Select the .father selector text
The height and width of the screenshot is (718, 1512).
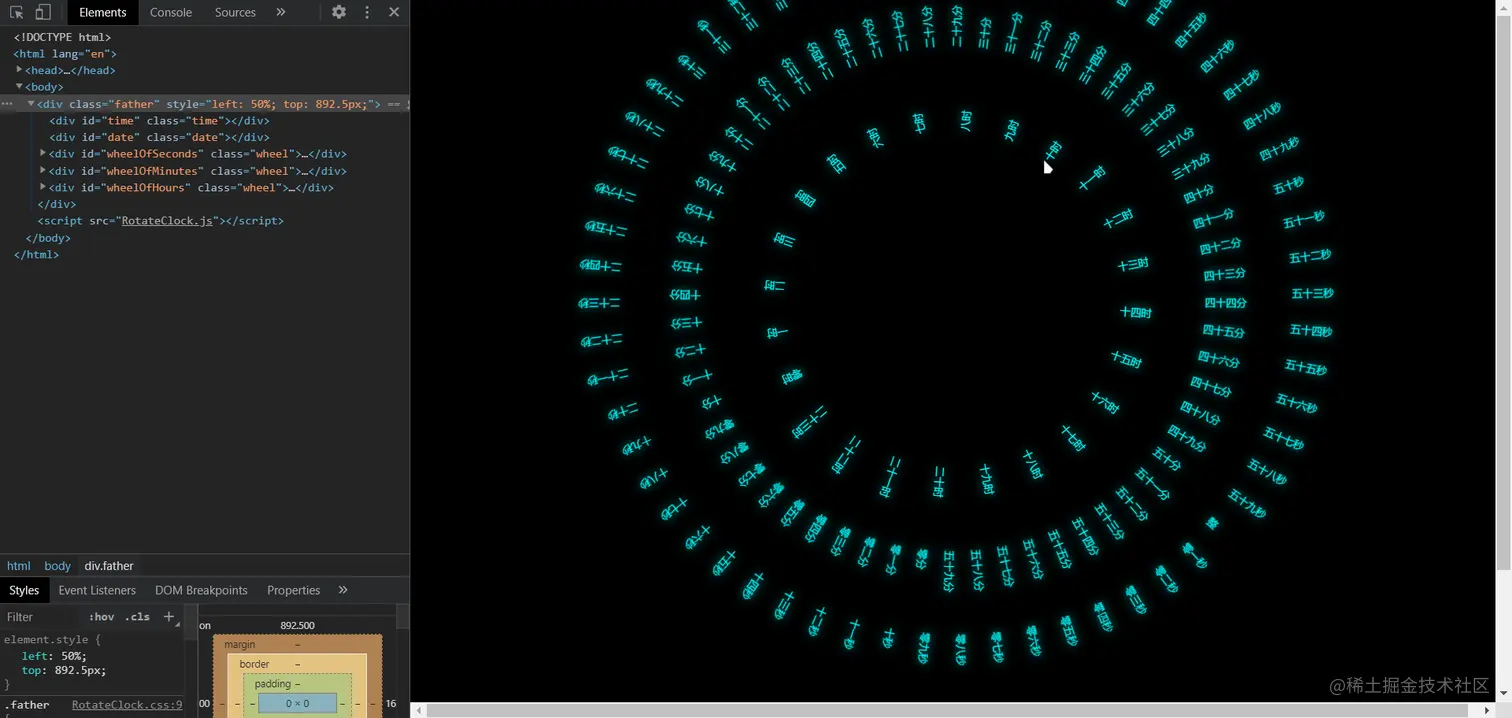tap(27, 705)
